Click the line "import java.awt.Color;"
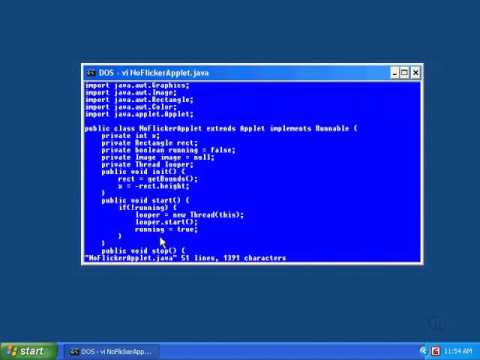This screenshot has width=480, height=360. 131,107
